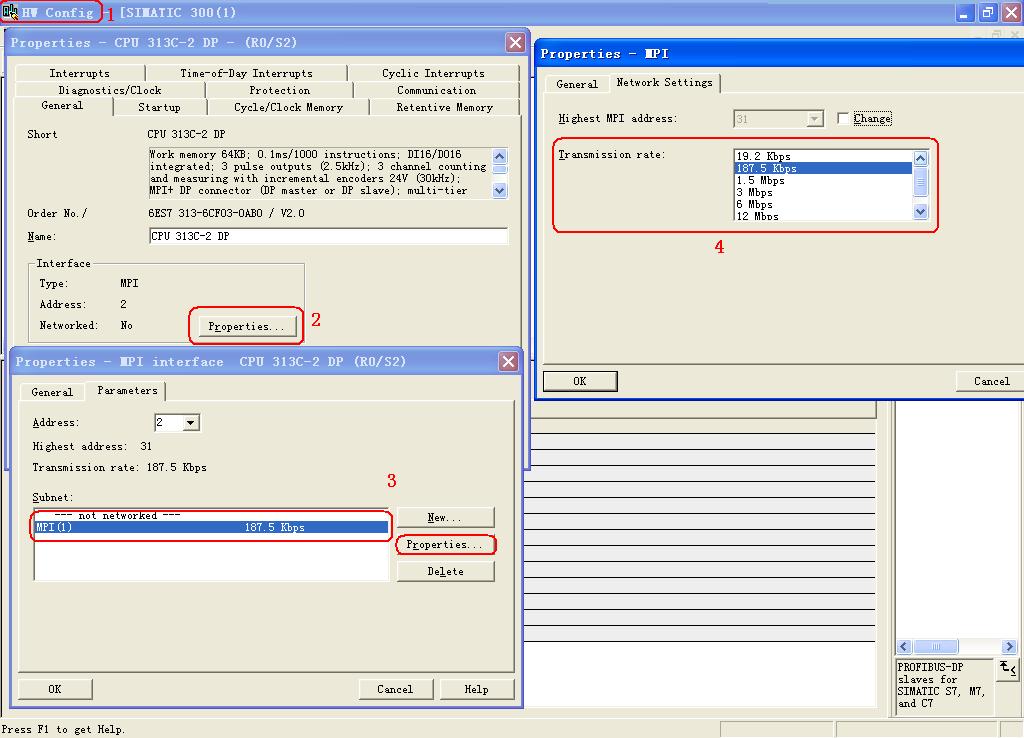1024x738 pixels.
Task: Click the catalog info toggle button icon
Action: click(x=1007, y=669)
